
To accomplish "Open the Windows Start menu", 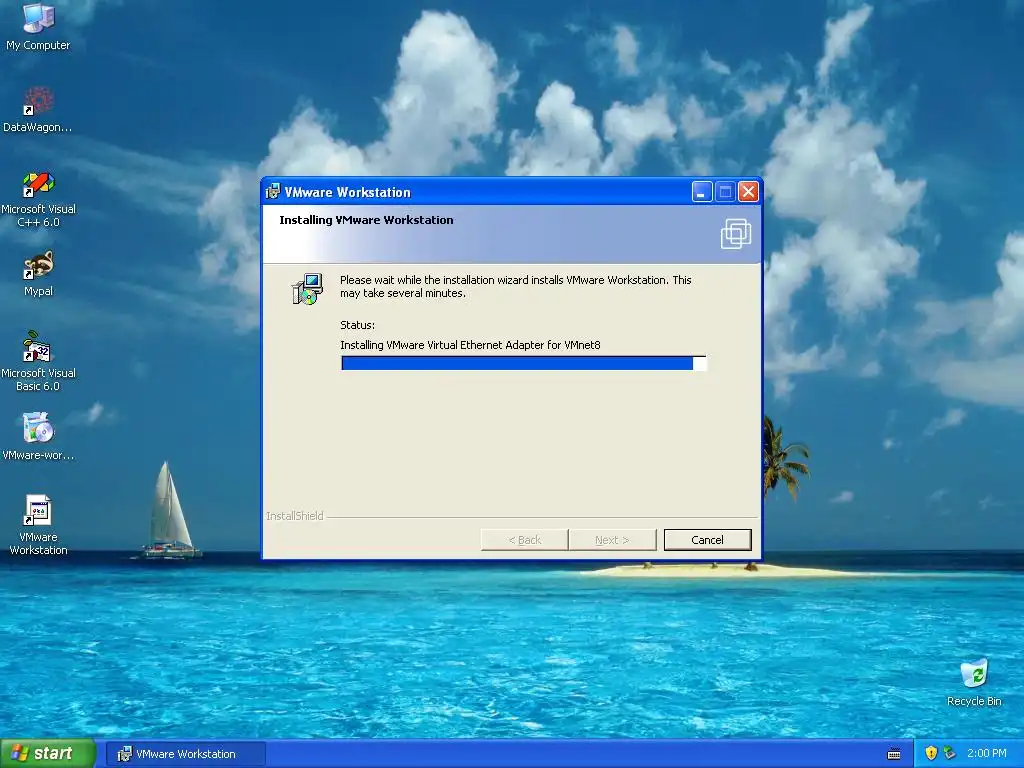I will click(48, 754).
